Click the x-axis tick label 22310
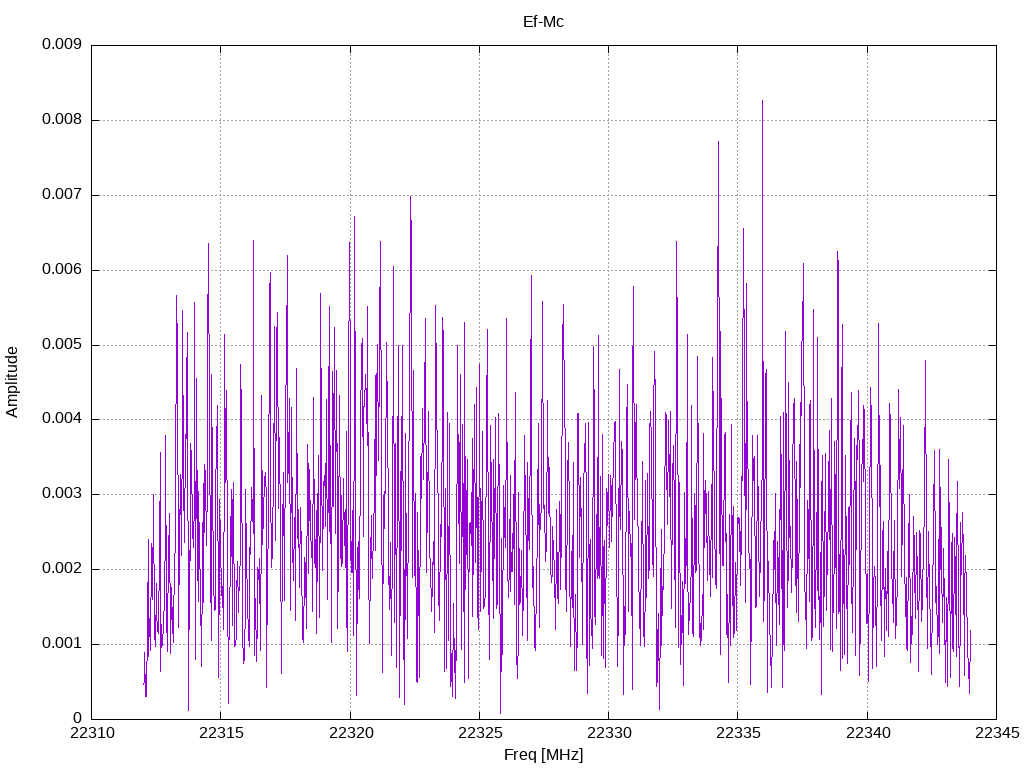The image size is (1024, 768). pyautogui.click(x=92, y=733)
